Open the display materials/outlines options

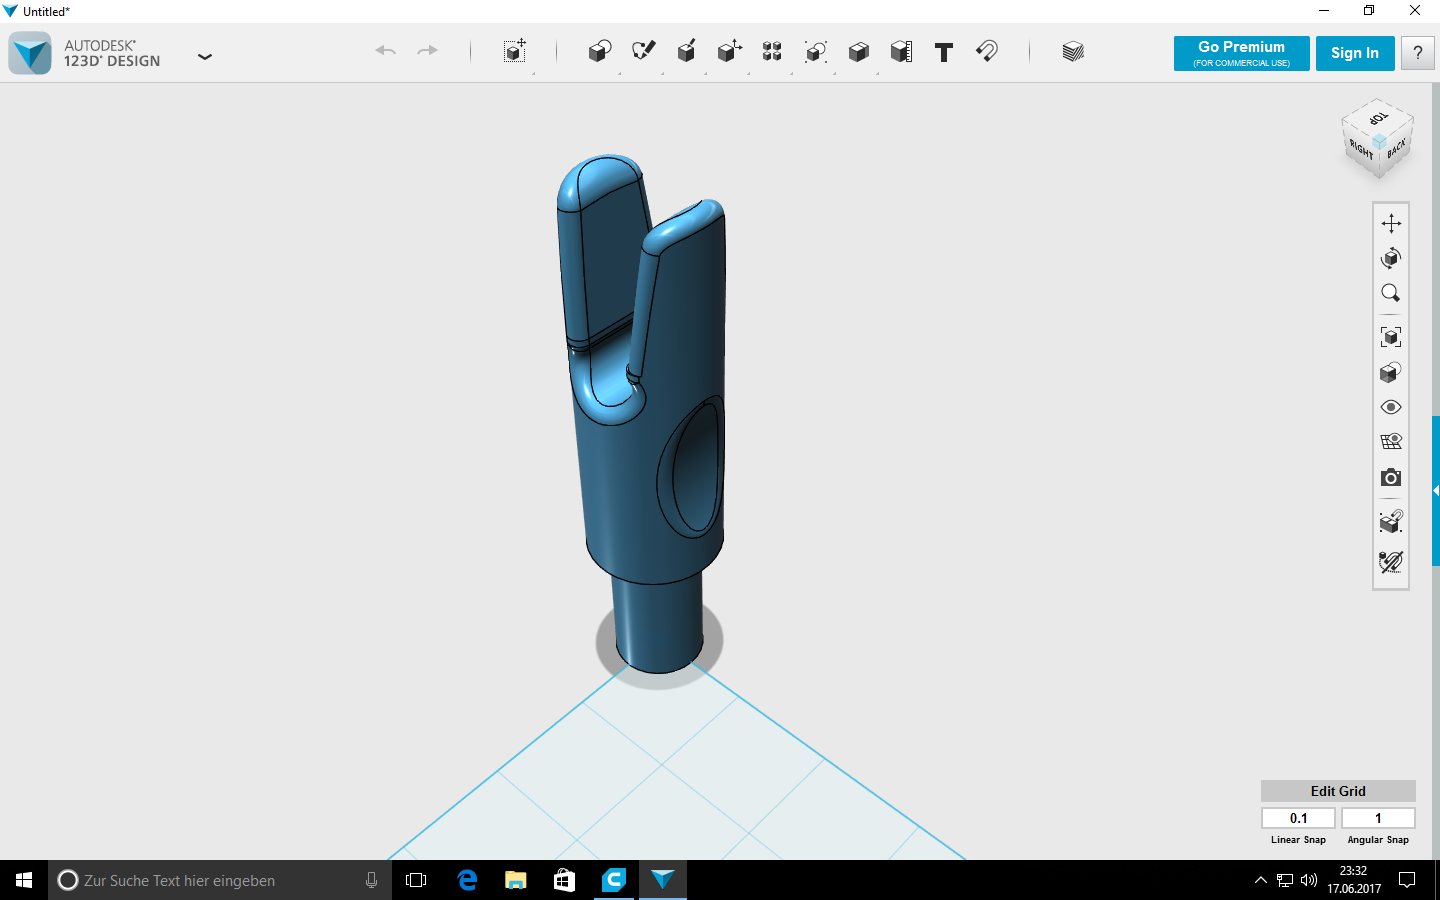pyautogui.click(x=1391, y=372)
